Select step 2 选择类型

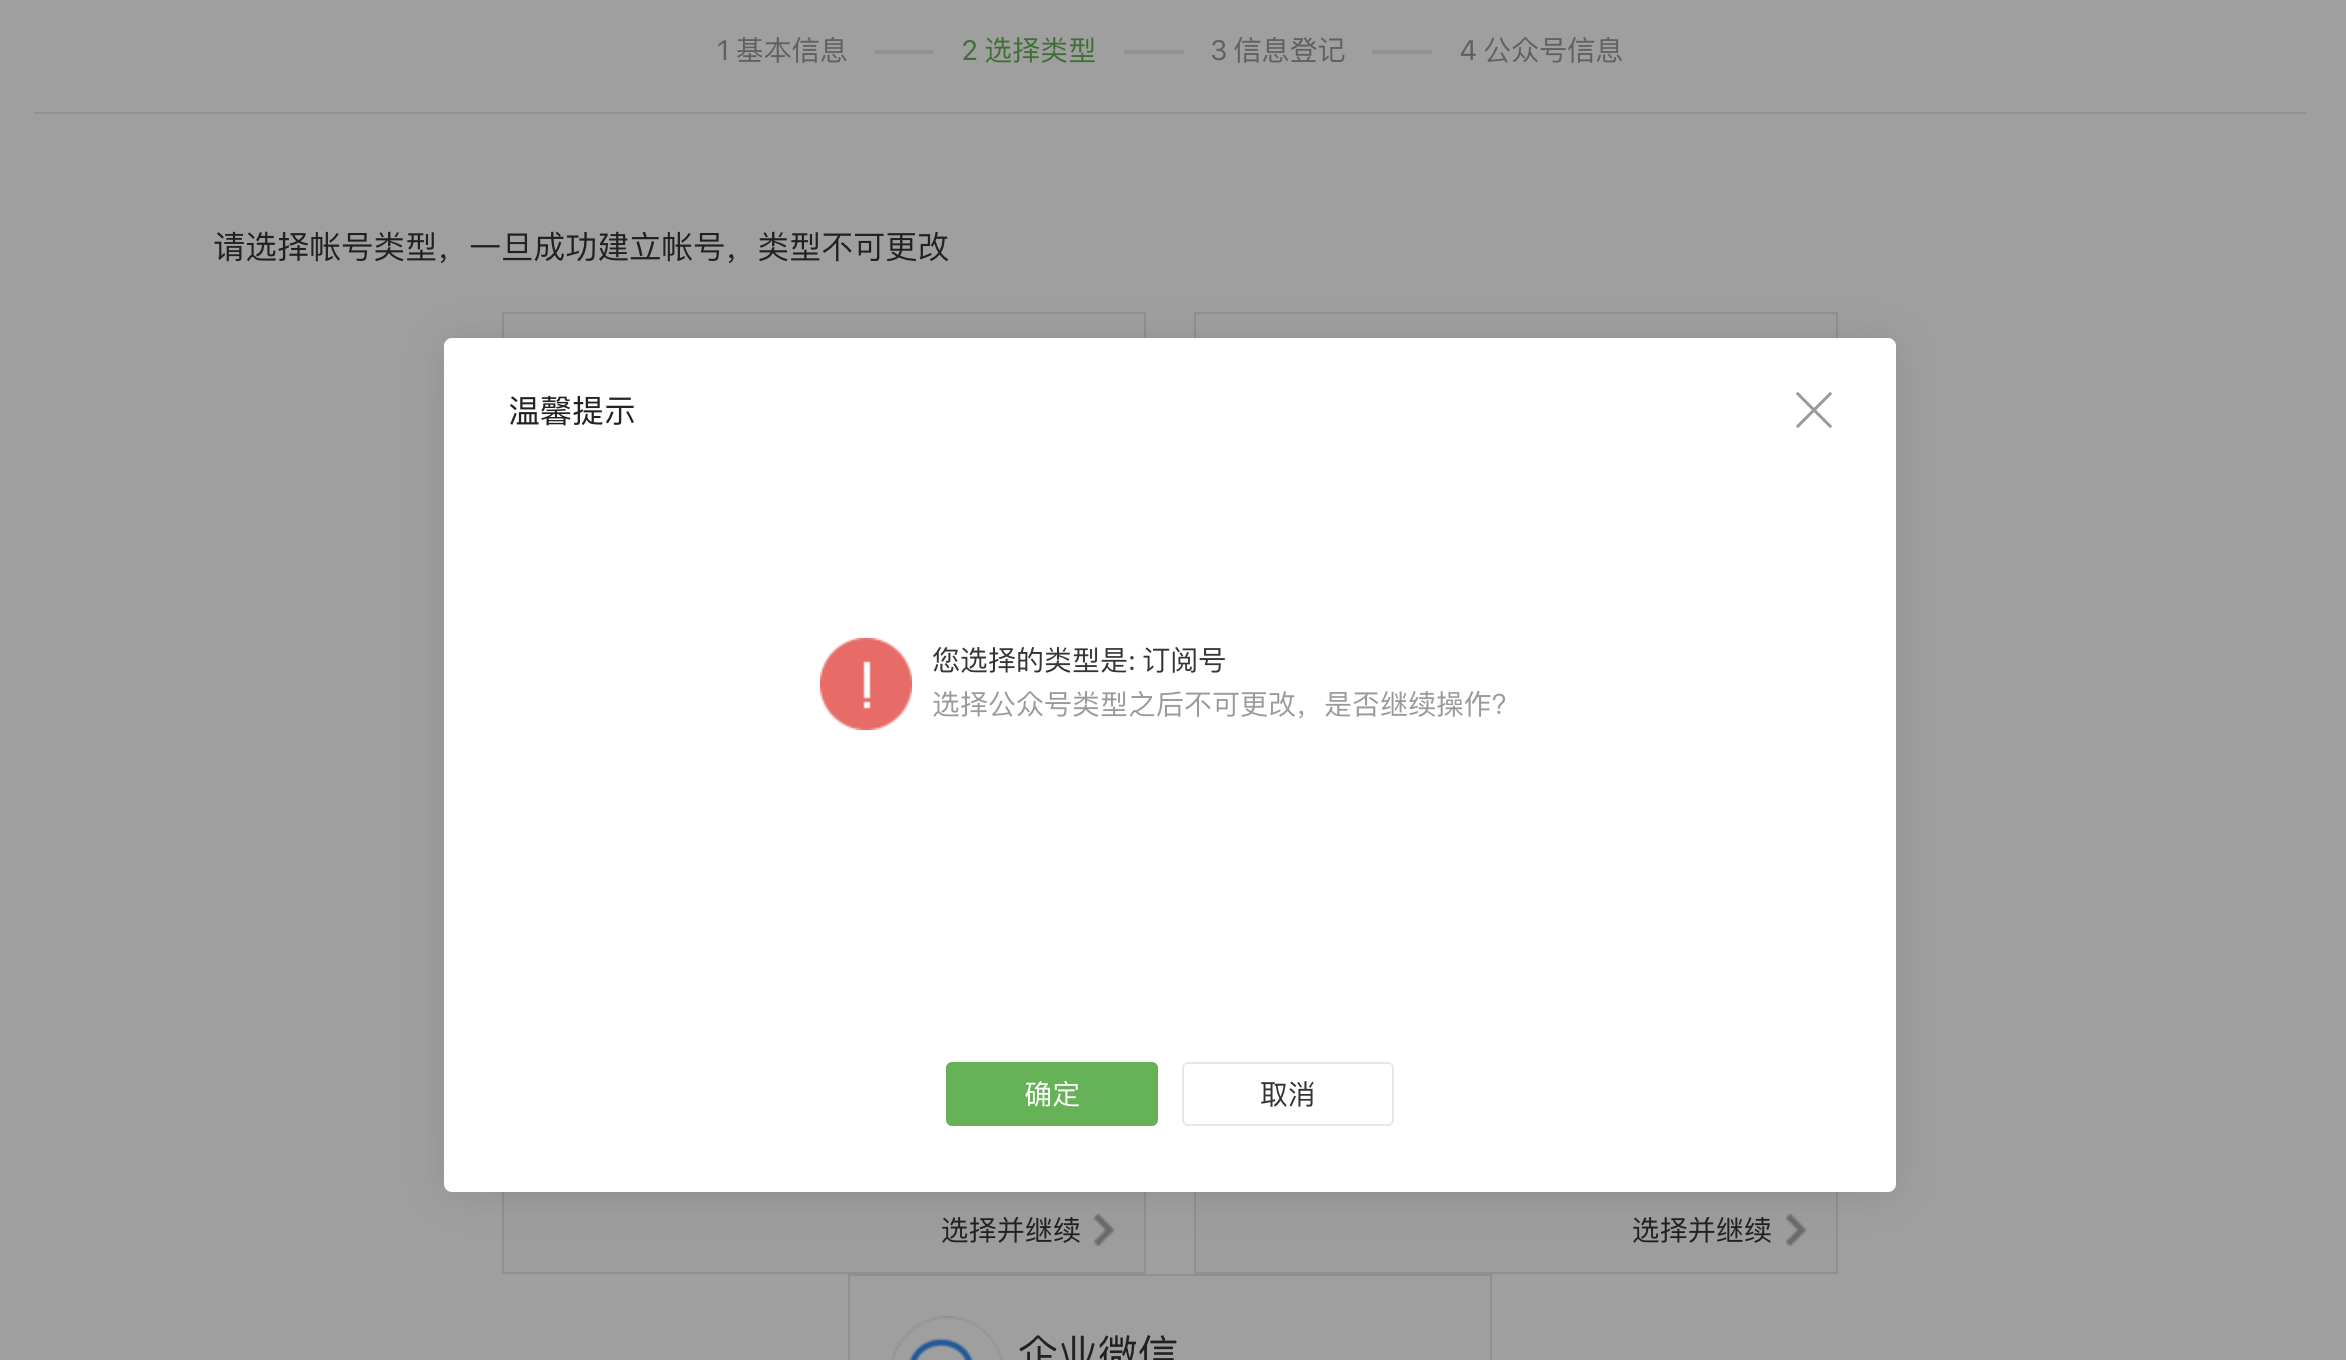1028,50
